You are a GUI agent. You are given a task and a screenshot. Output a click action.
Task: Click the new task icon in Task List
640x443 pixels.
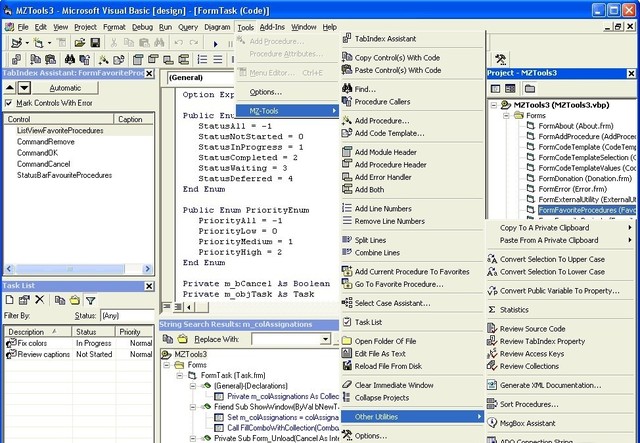pos(9,300)
